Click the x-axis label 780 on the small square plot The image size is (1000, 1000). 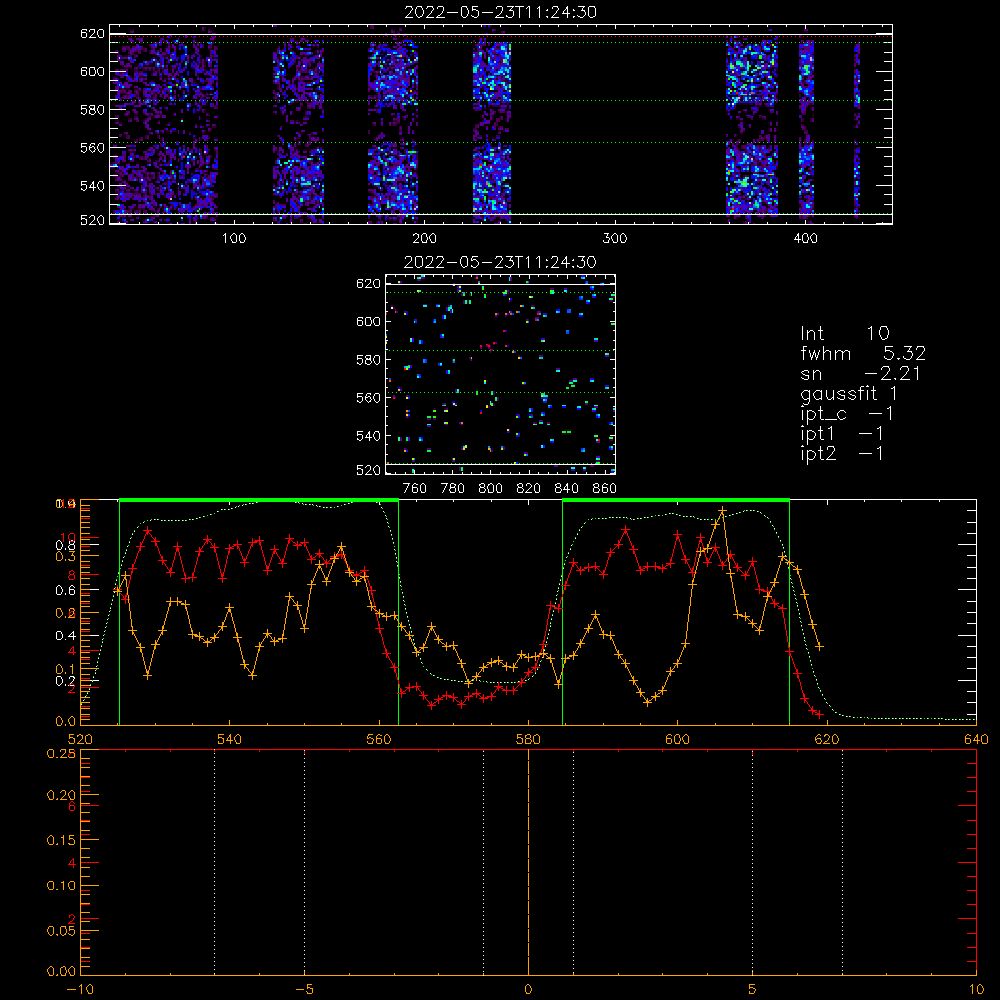click(x=453, y=489)
